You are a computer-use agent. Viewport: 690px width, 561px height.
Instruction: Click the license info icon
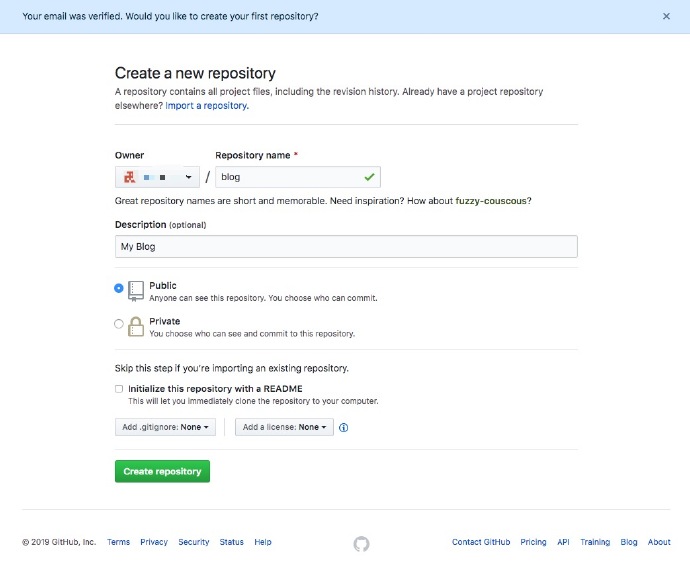click(343, 427)
